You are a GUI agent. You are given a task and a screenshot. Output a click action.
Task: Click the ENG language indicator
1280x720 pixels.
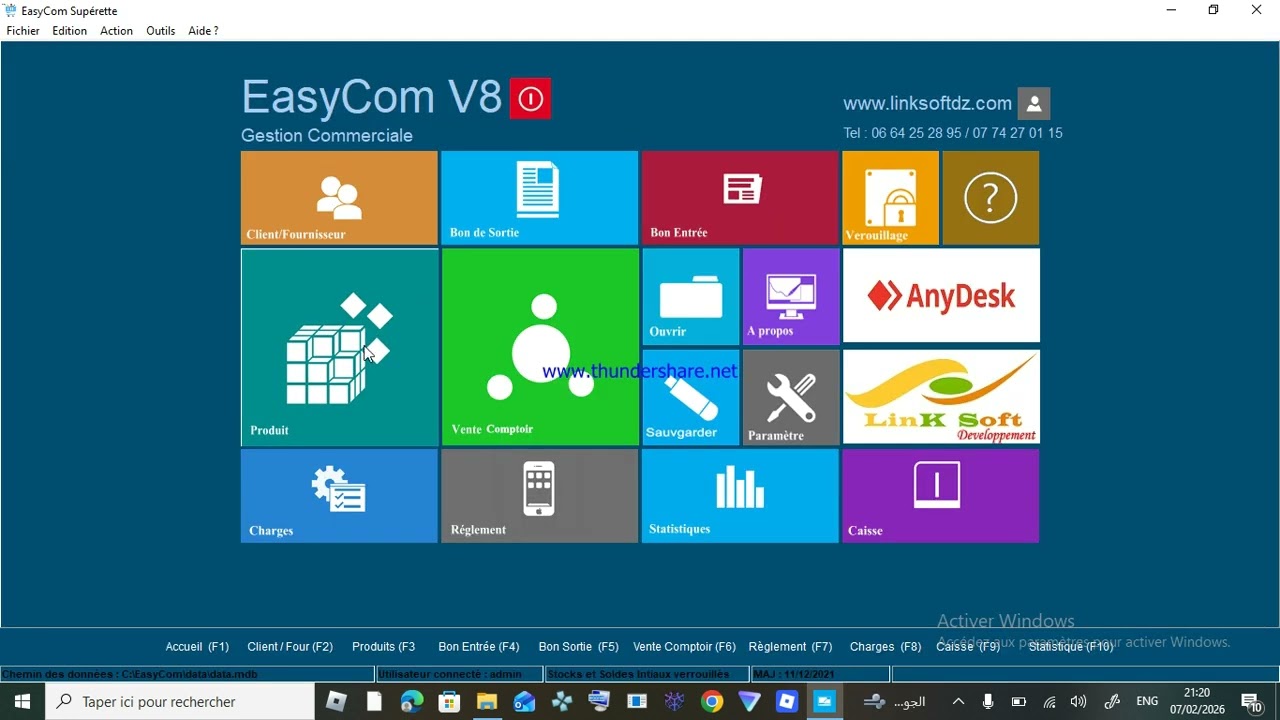tap(1147, 702)
